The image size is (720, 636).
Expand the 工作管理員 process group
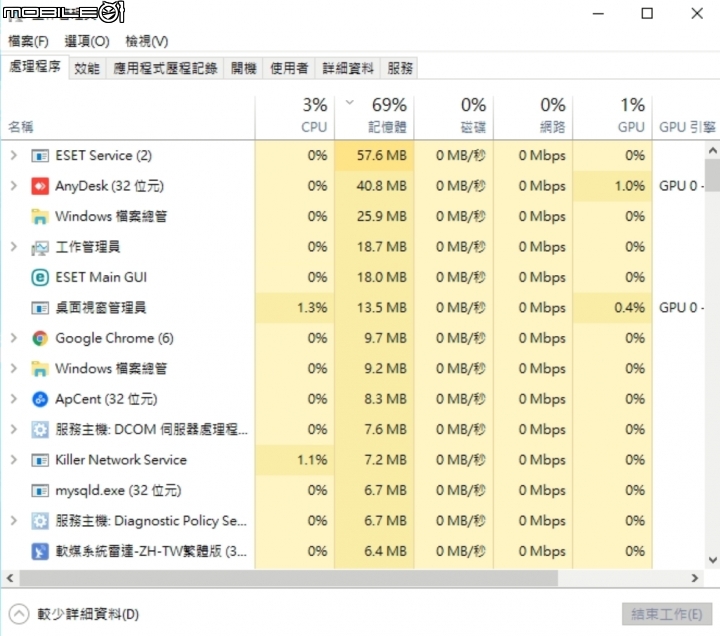click(14, 247)
